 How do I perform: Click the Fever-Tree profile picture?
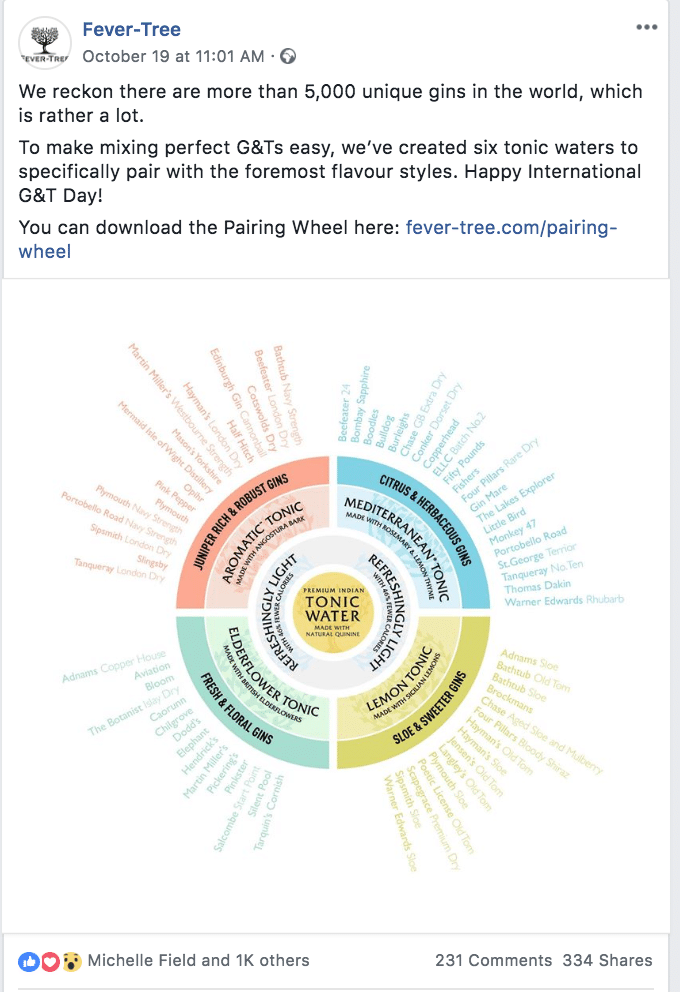44,42
